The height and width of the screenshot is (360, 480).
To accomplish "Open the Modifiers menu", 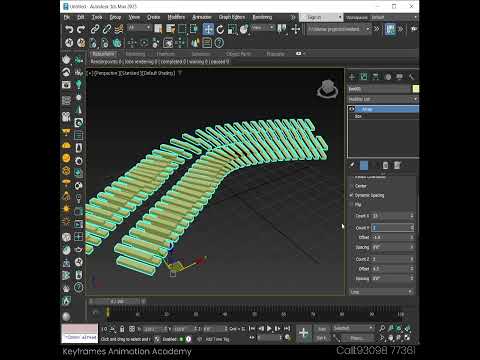I will click(176, 17).
